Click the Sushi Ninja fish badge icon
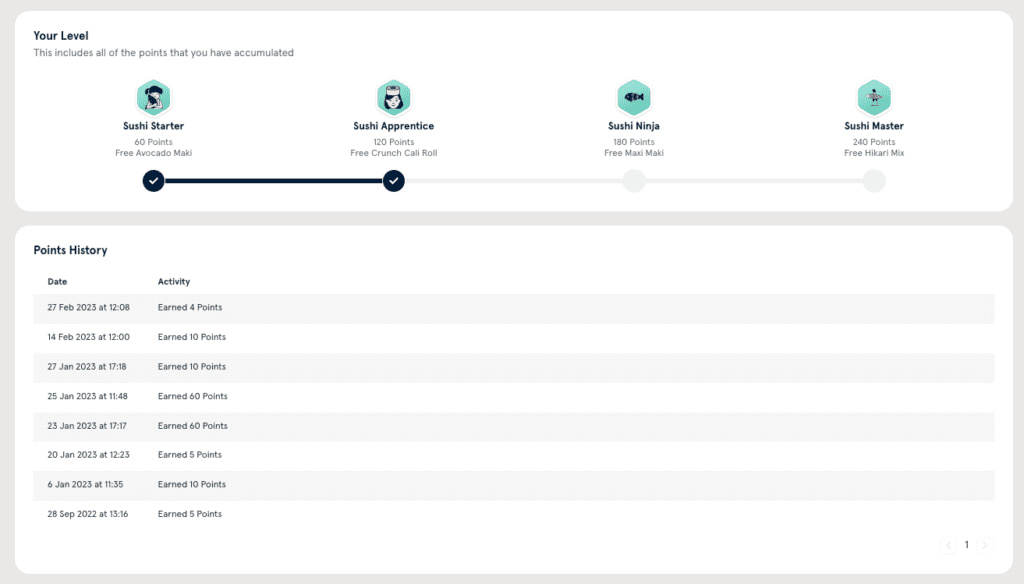Viewport: 1024px width, 584px height. click(x=634, y=98)
